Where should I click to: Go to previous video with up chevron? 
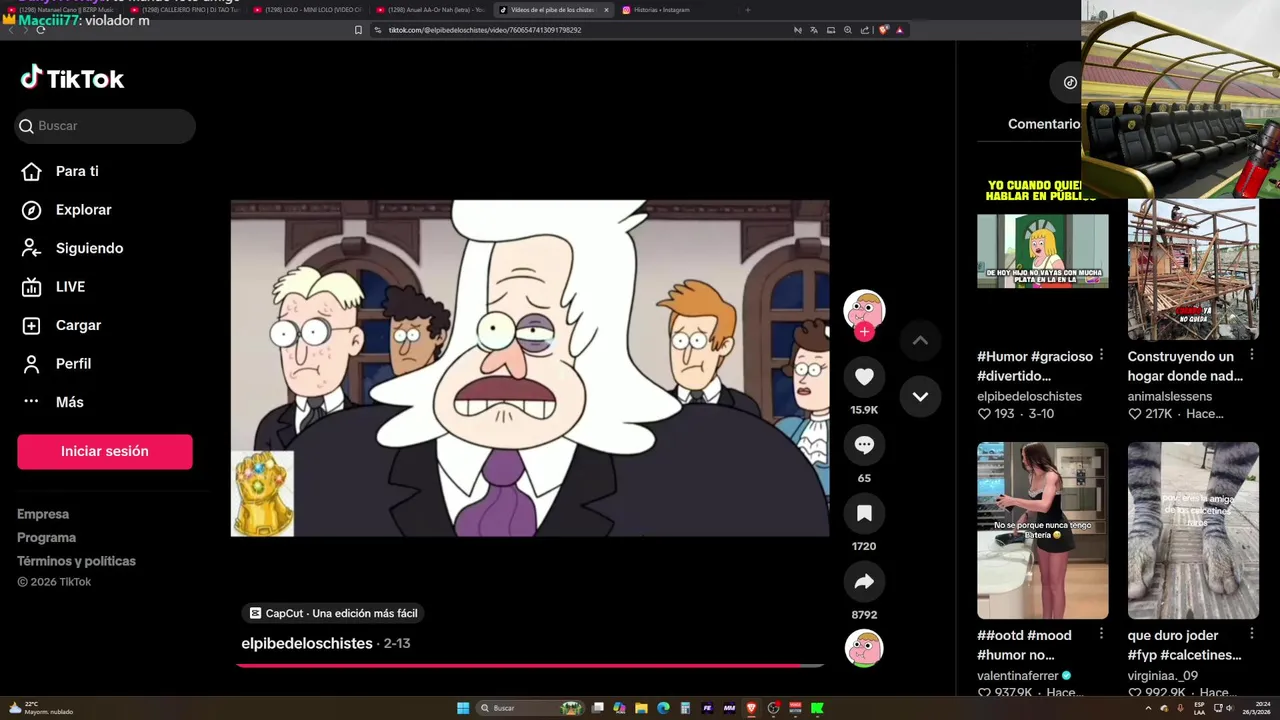(920, 341)
